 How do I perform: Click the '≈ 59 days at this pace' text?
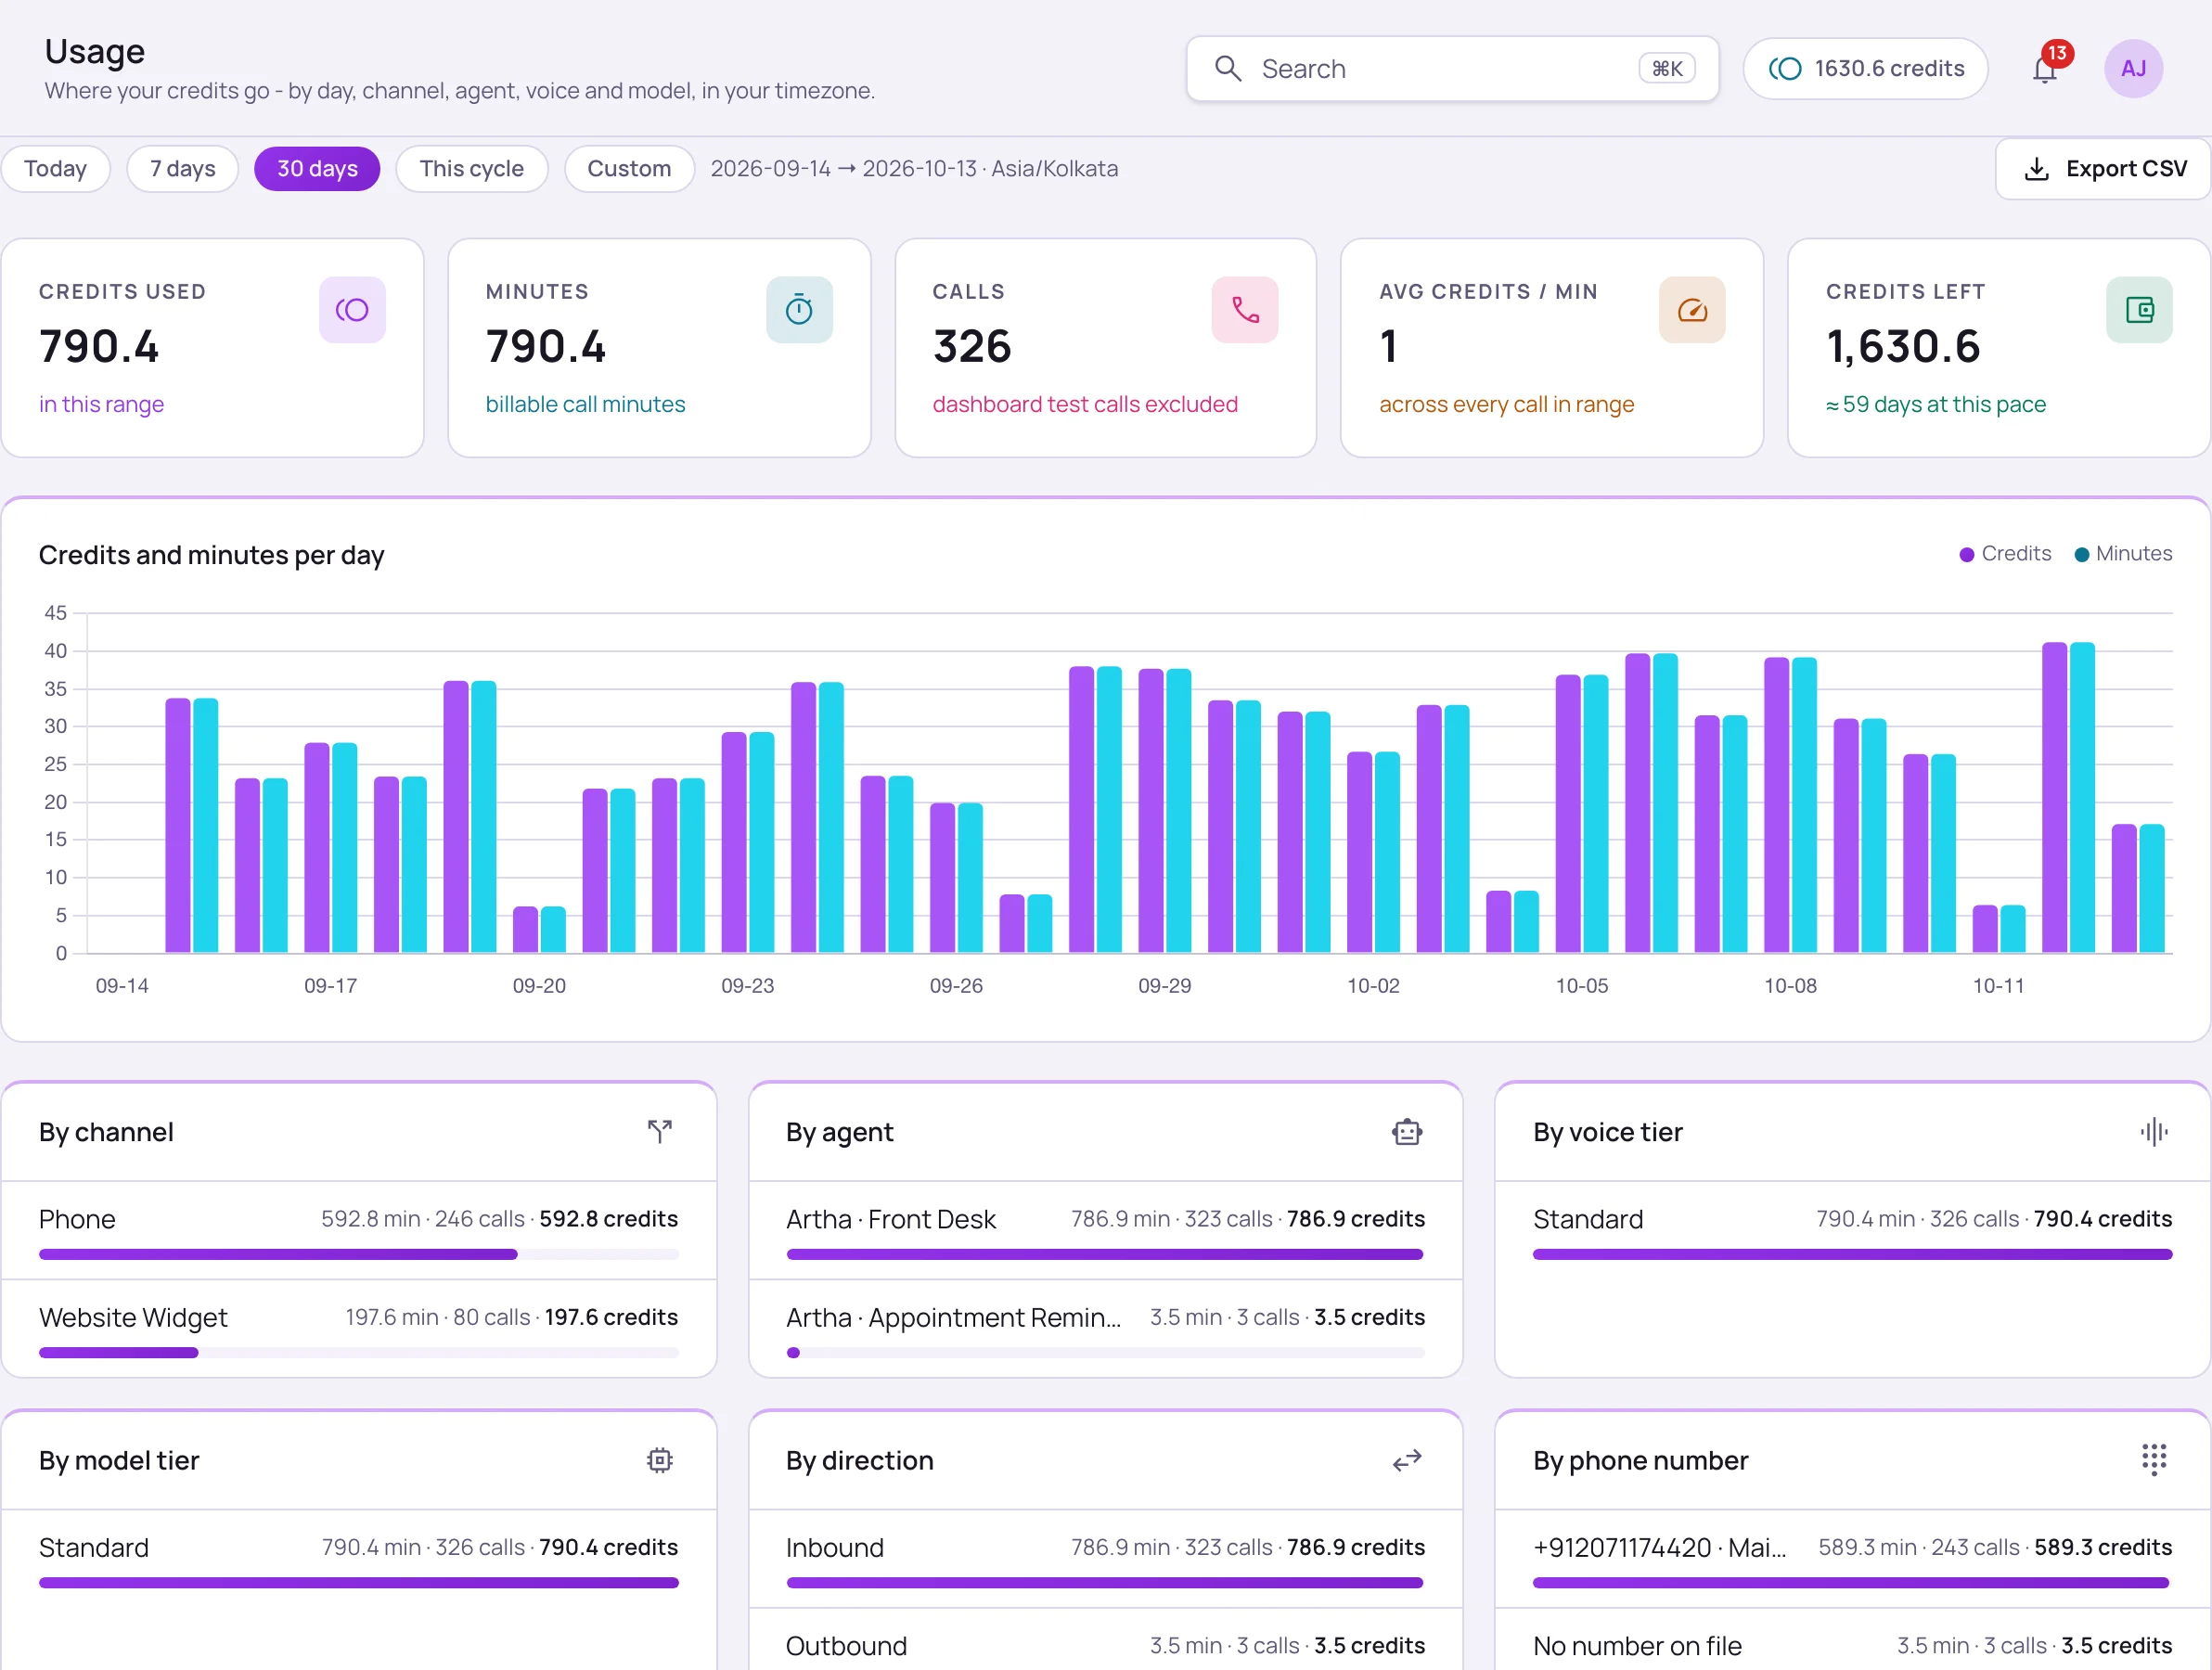(x=1936, y=404)
